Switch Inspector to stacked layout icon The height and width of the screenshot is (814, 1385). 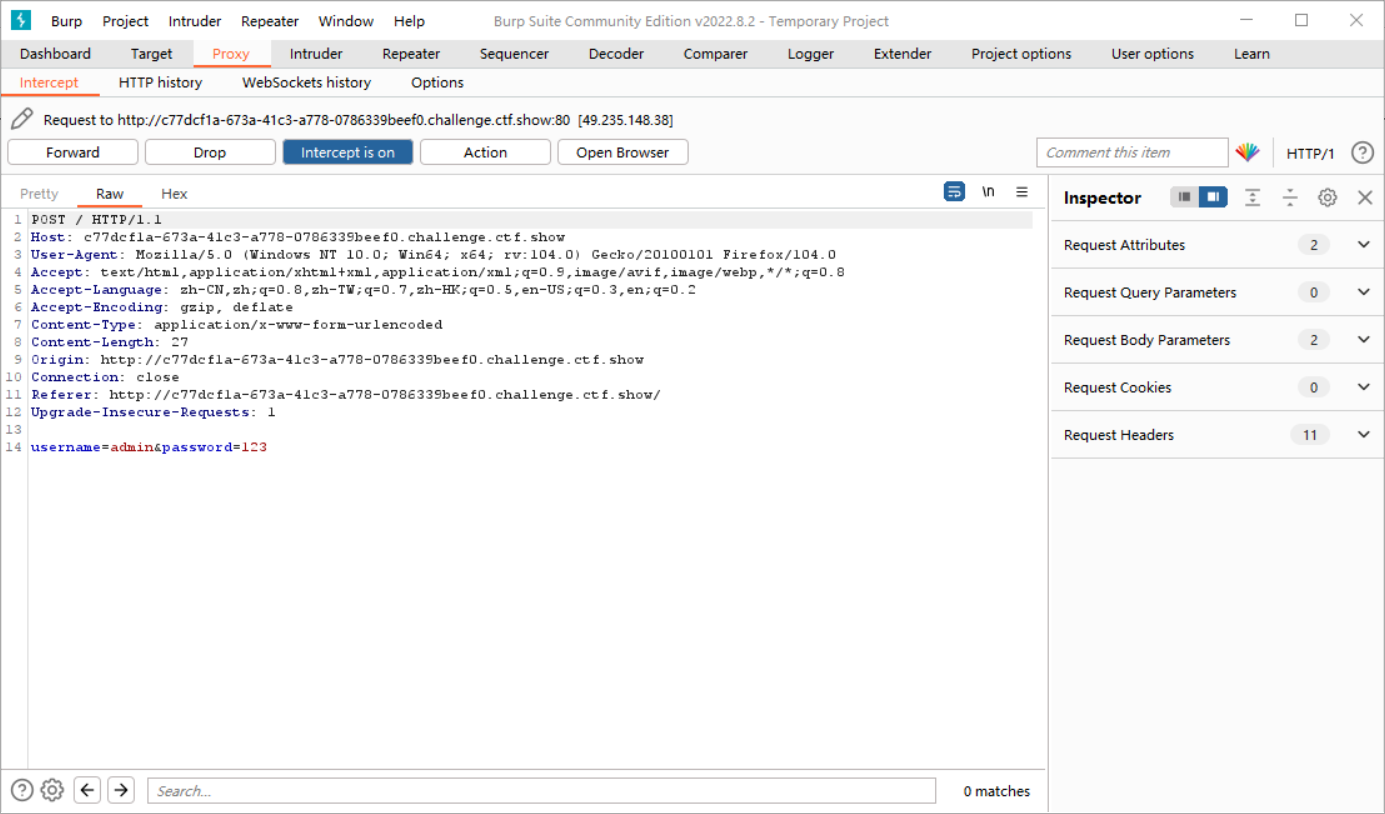point(1185,198)
